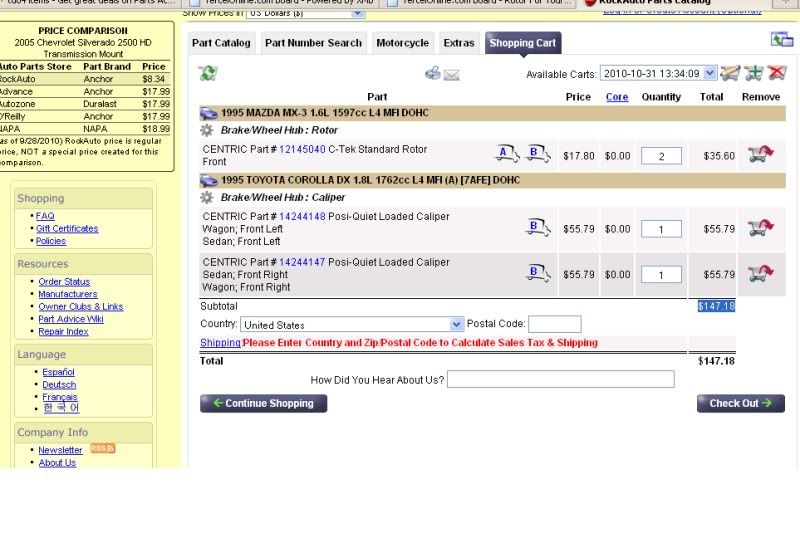Click the Check Out button
The width and height of the screenshot is (800, 548).
click(740, 403)
